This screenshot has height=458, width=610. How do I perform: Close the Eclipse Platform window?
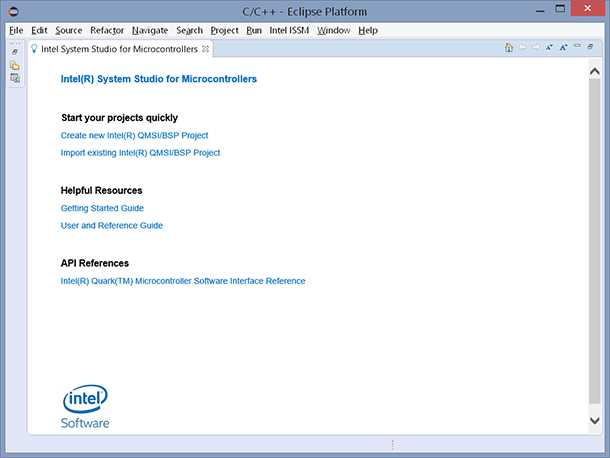point(588,9)
